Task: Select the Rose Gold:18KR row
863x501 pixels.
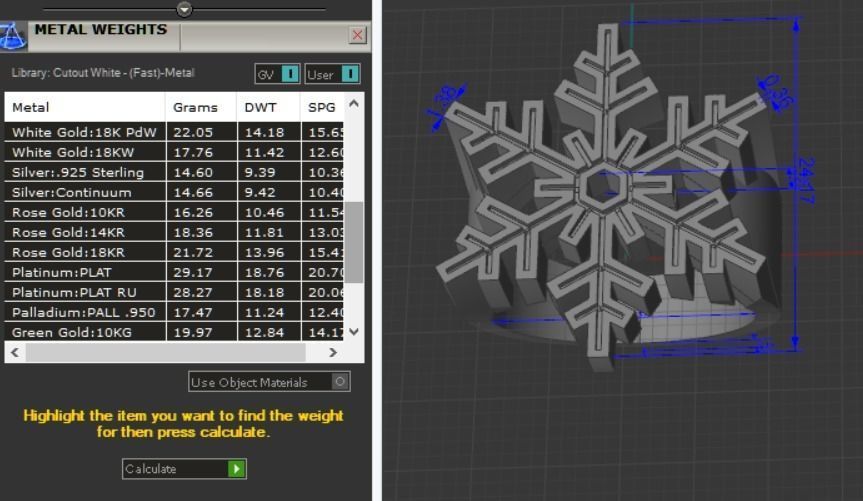Action: (x=174, y=252)
